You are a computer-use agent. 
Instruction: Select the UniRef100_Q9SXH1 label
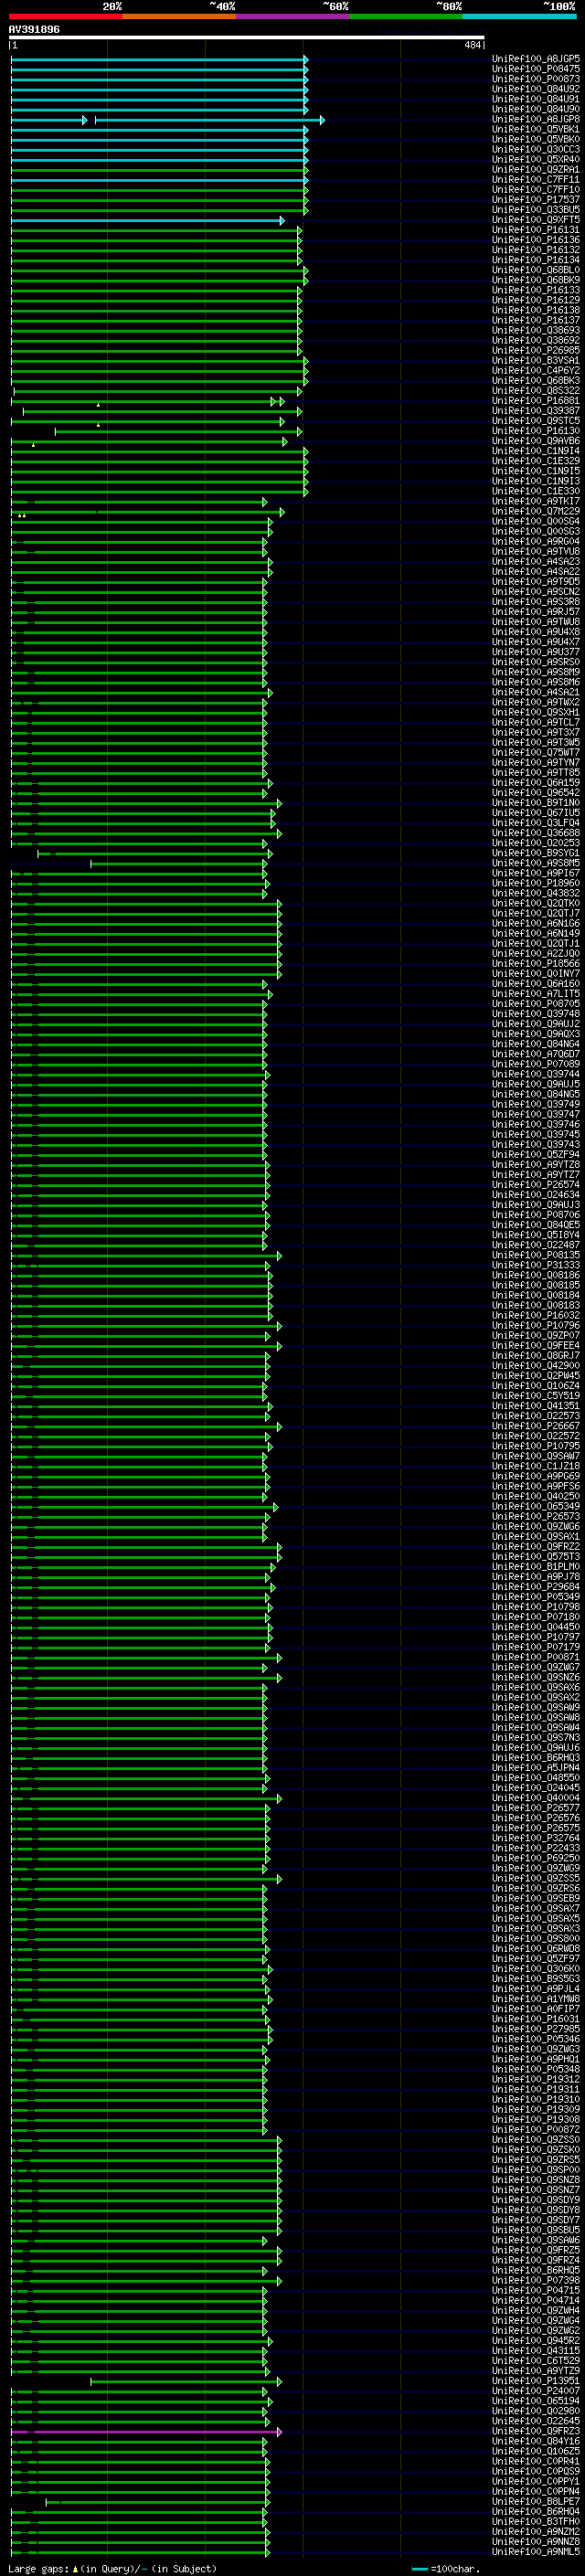[535, 712]
